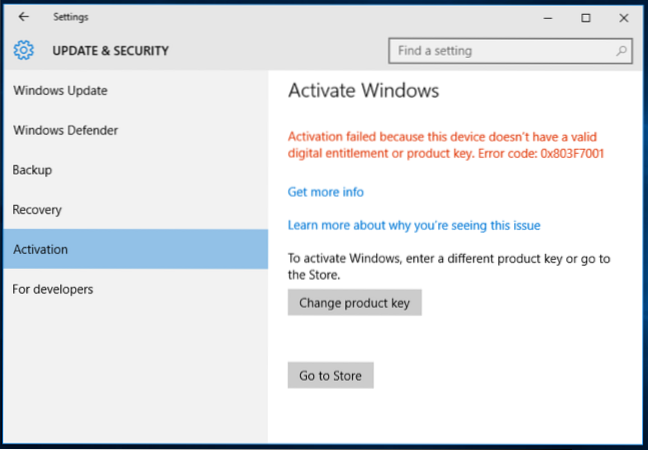Open Learn more about this issue link
Image resolution: width=648 pixels, height=450 pixels.
tap(414, 226)
